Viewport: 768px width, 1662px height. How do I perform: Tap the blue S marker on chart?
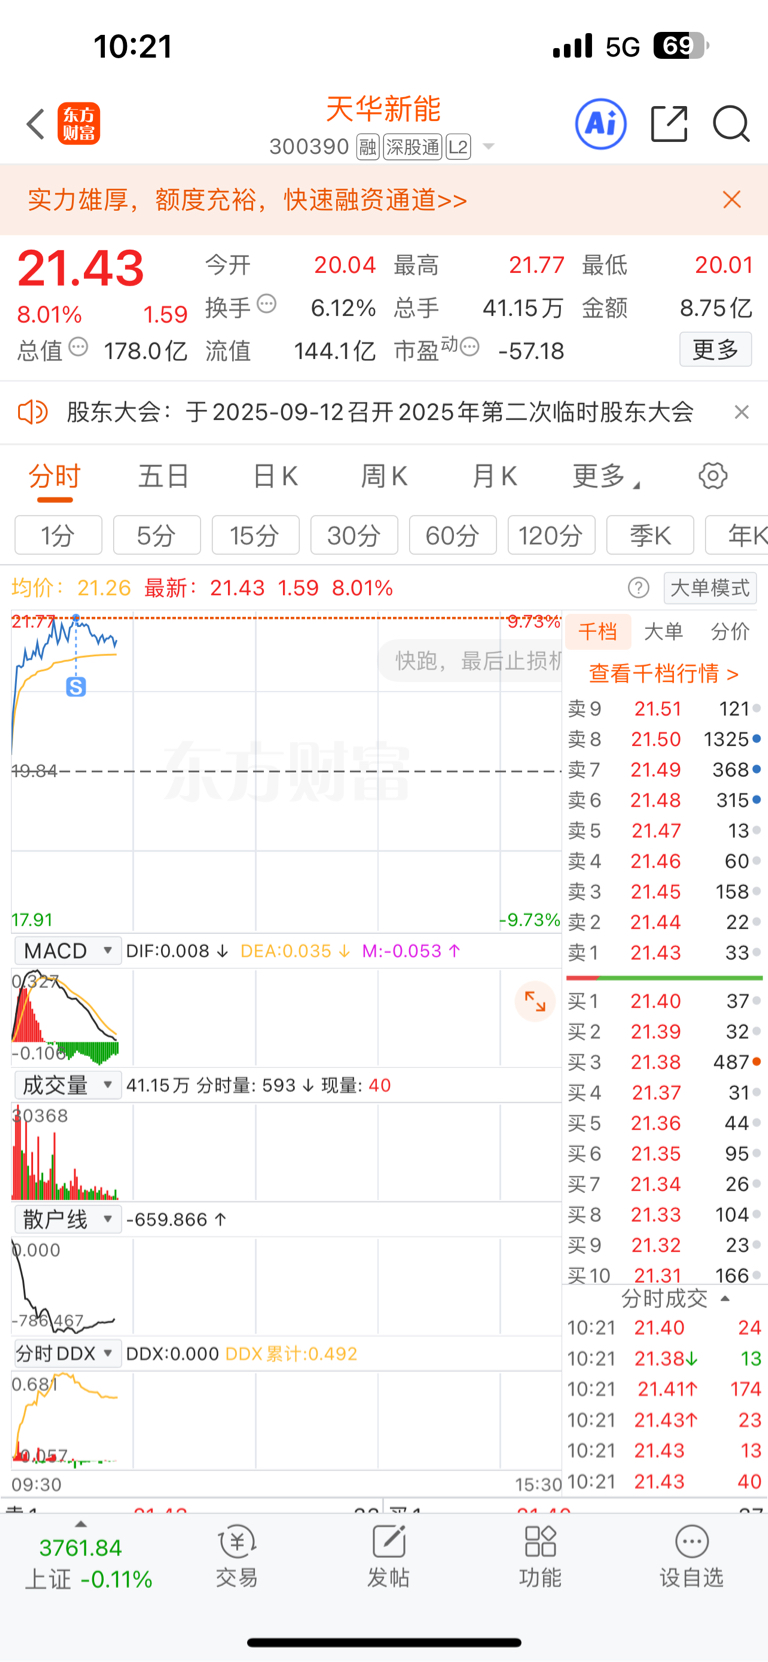pyautogui.click(x=76, y=687)
